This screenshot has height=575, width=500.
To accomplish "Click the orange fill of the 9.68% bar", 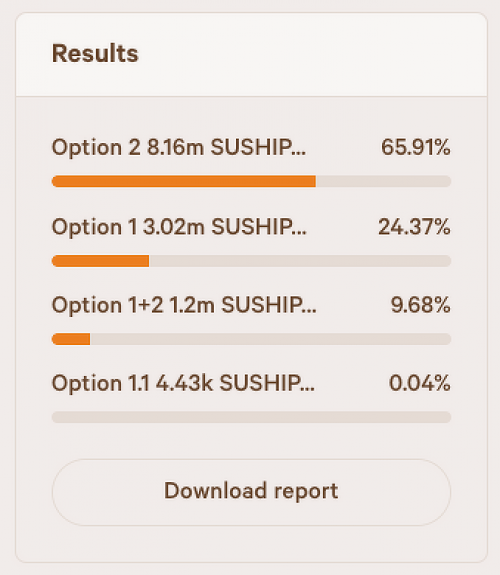I will [71, 339].
